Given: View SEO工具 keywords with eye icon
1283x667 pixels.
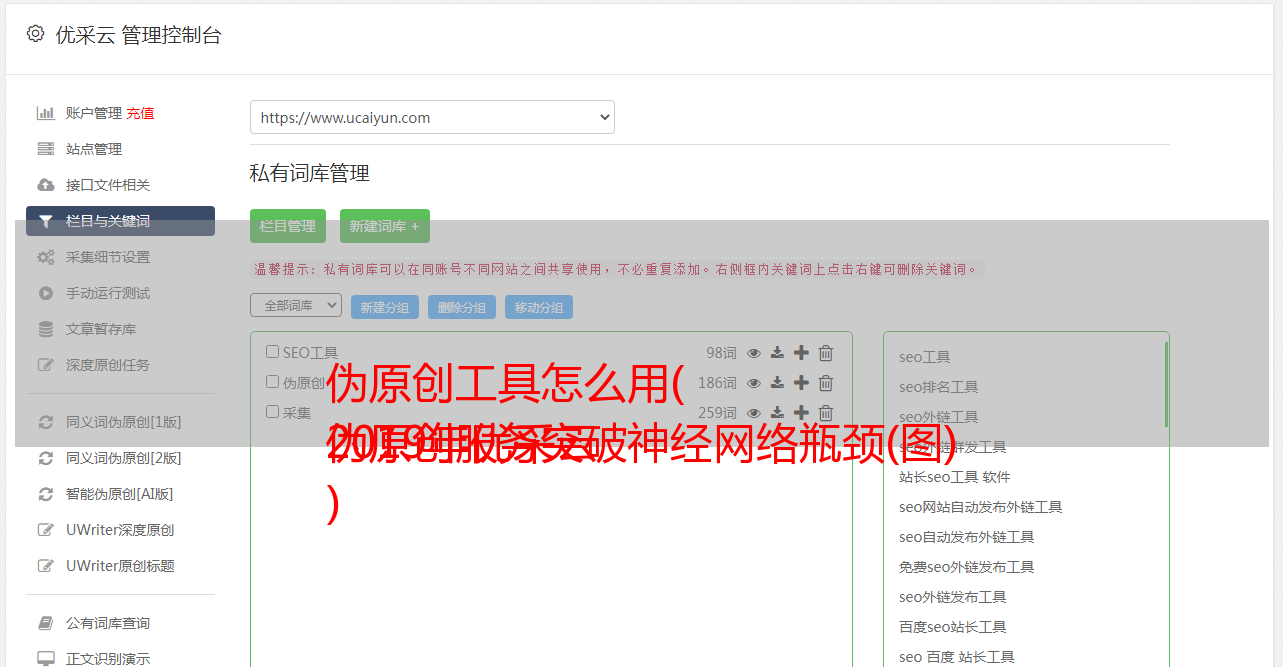Looking at the screenshot, I should [754, 353].
